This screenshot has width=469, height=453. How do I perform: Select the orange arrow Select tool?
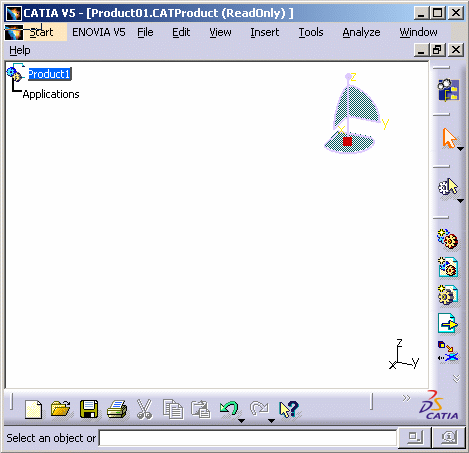[x=449, y=139]
